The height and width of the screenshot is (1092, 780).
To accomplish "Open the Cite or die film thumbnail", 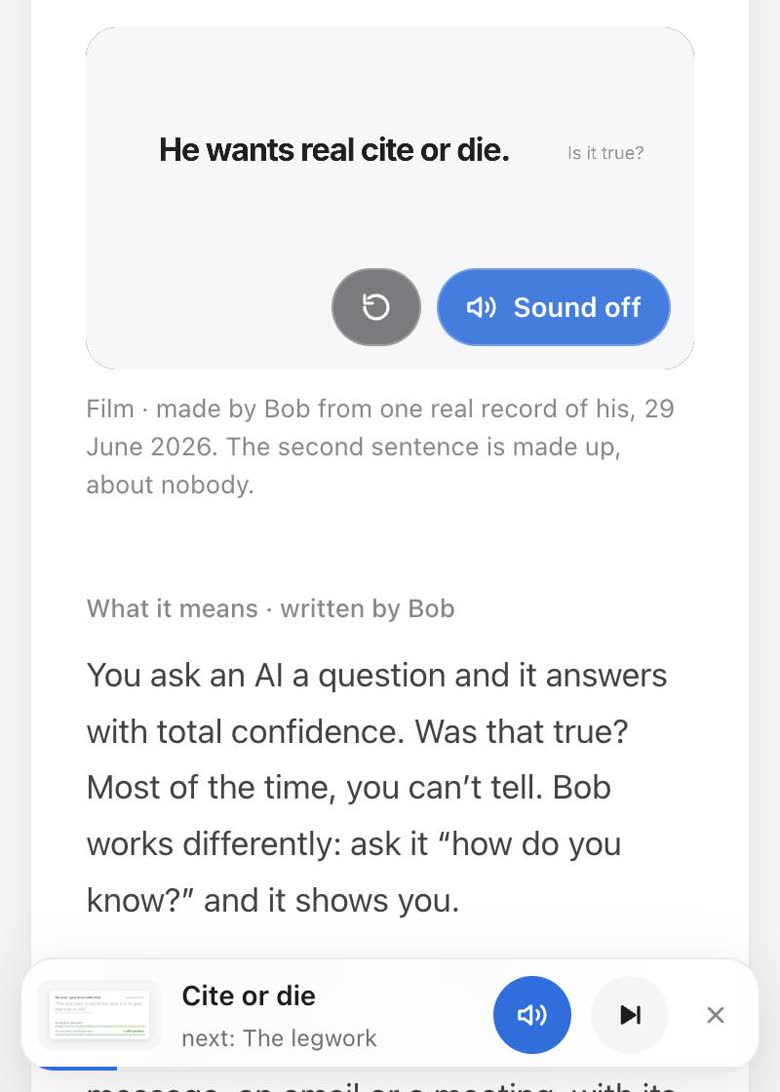I will click(100, 1015).
